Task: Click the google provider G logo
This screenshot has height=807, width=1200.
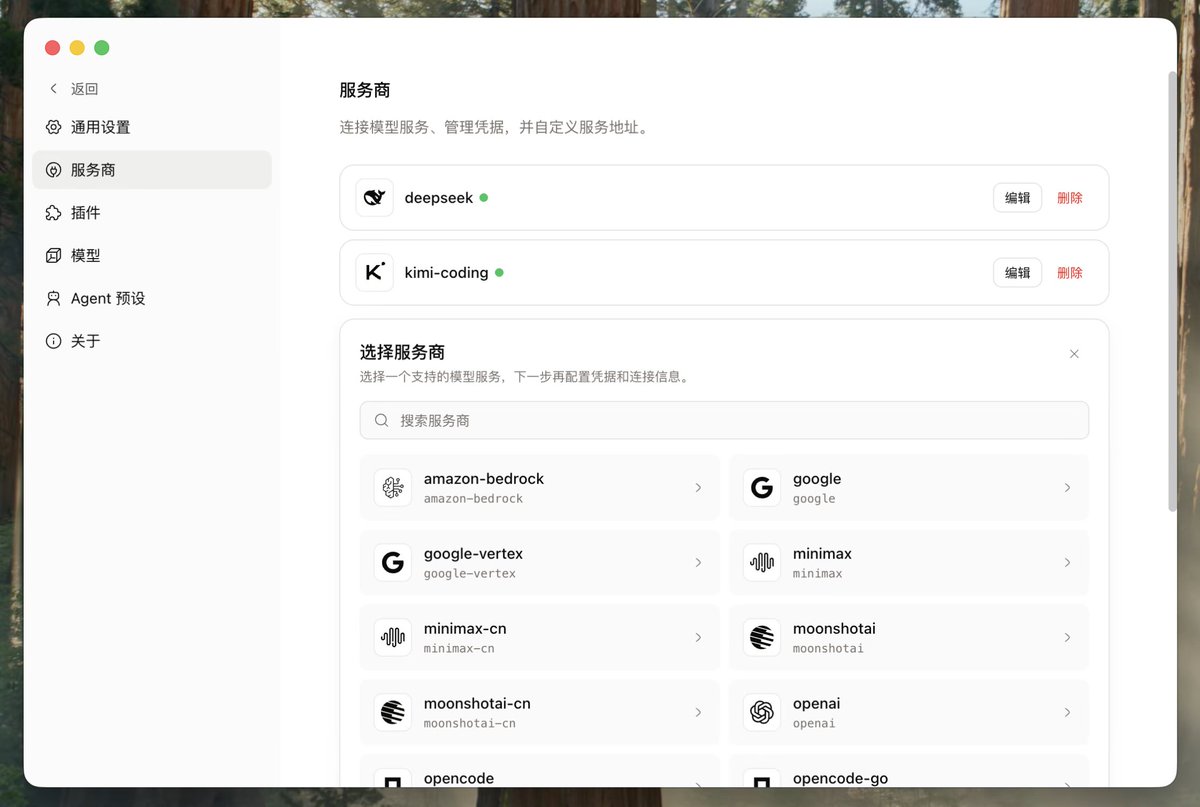Action: point(762,488)
